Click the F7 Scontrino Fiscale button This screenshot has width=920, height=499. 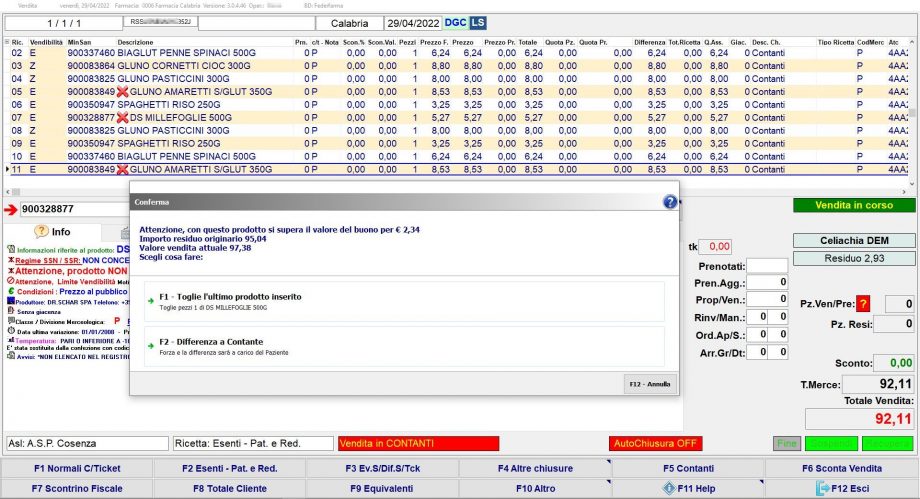click(76, 488)
